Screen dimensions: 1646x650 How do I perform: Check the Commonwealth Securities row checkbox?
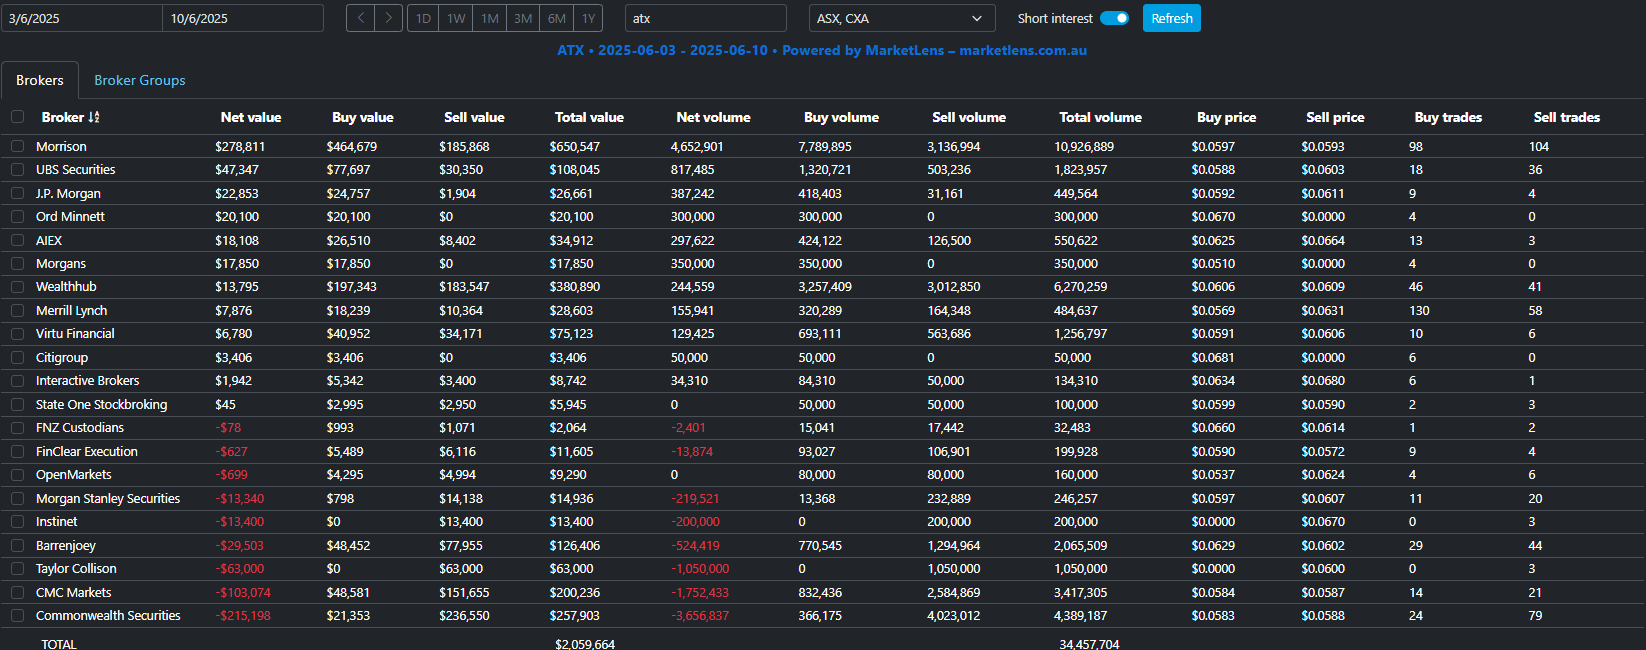17,616
